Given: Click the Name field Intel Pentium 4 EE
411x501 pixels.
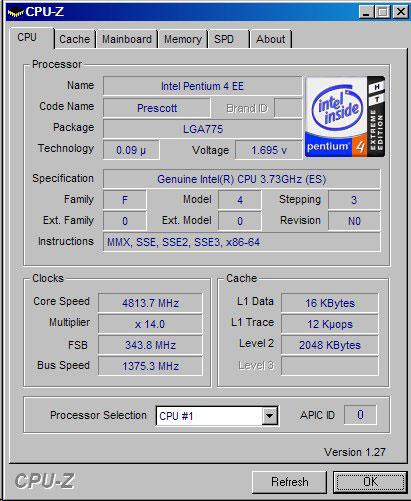Looking at the screenshot, I should pos(203,86).
